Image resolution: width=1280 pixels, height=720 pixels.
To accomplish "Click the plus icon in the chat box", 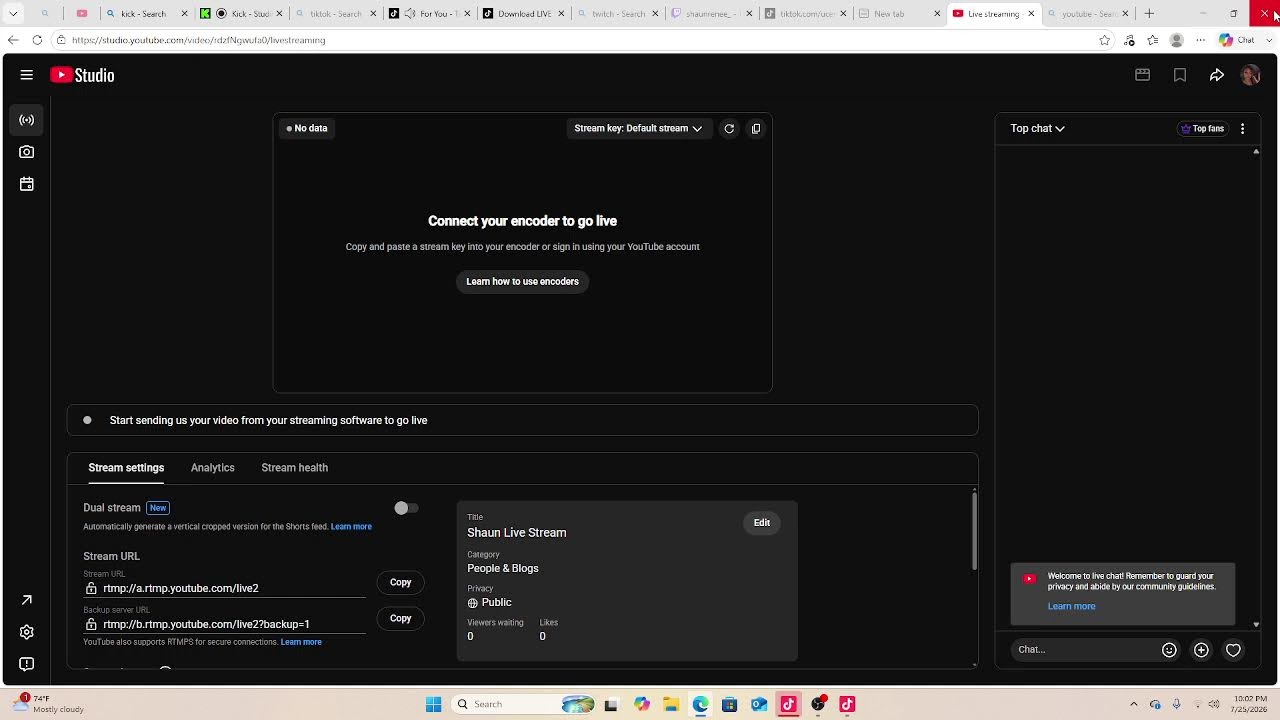I will tap(1201, 650).
